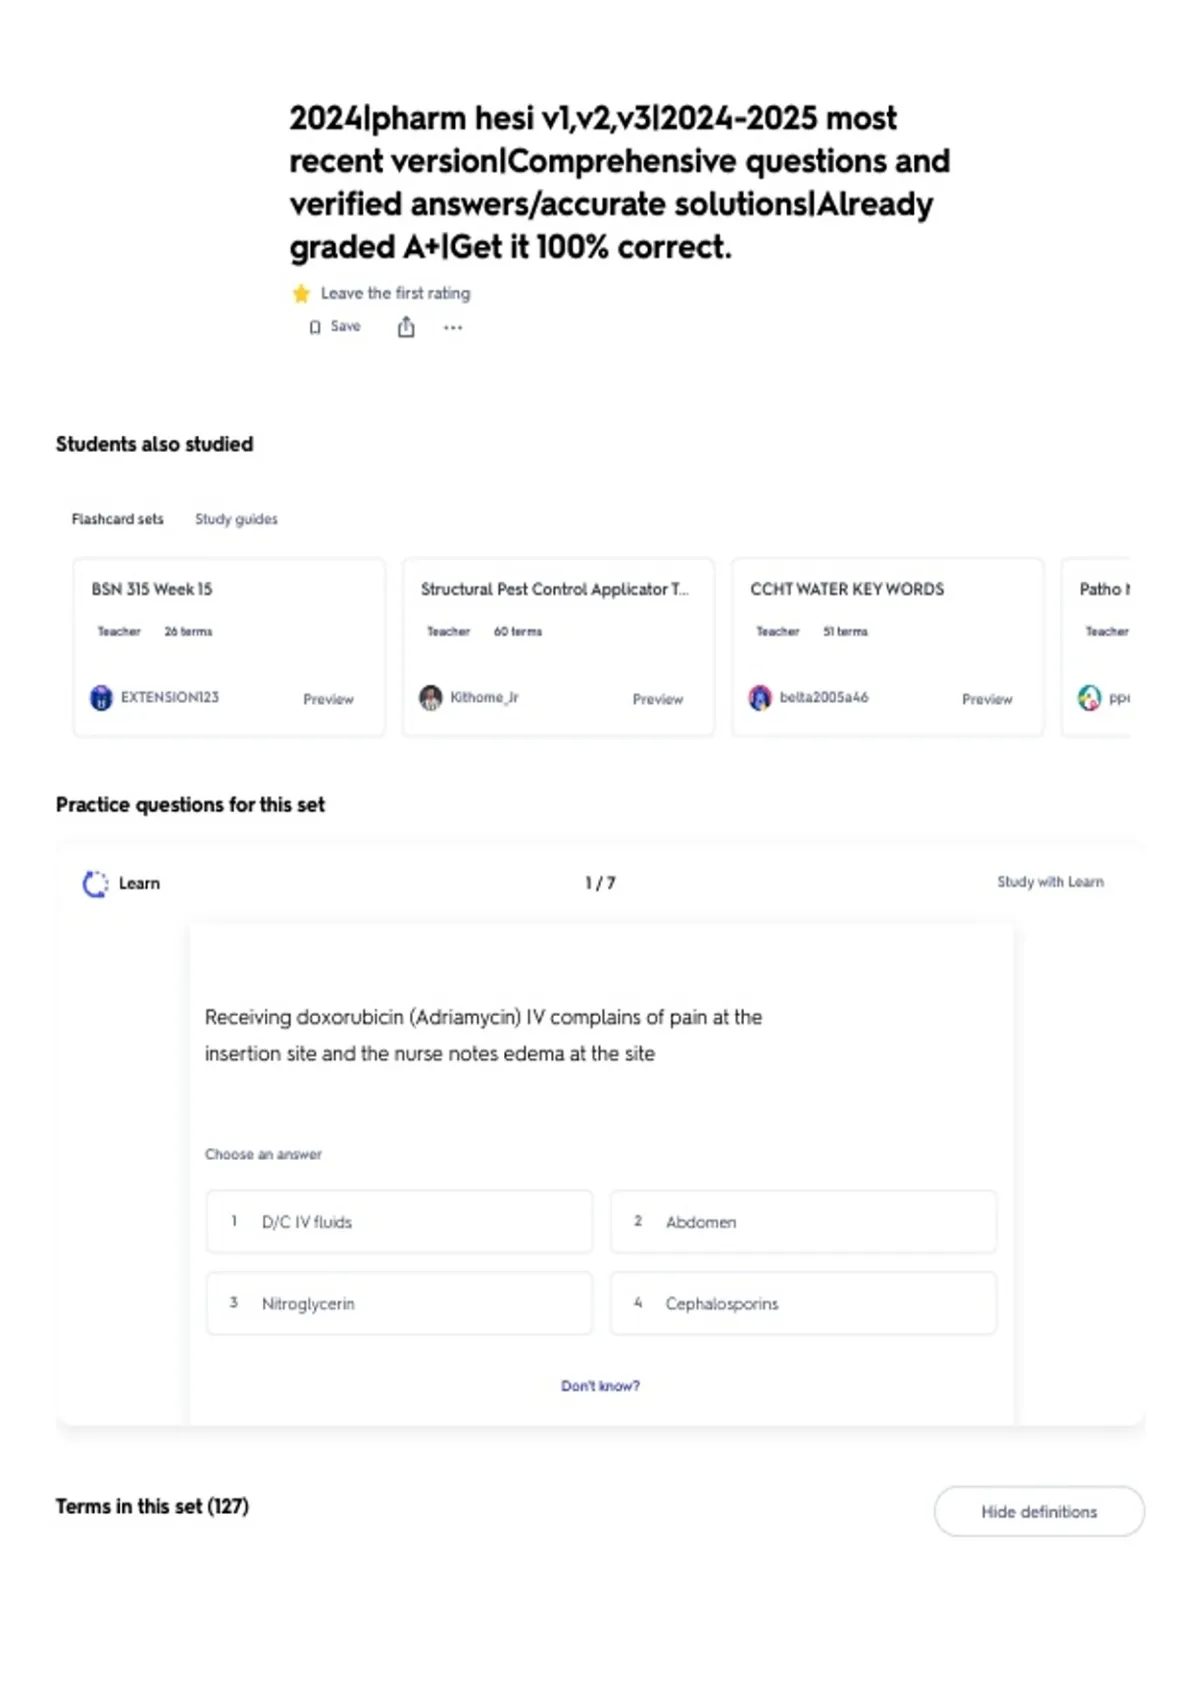
Task: Choose answer Abdomen
Action: point(803,1221)
